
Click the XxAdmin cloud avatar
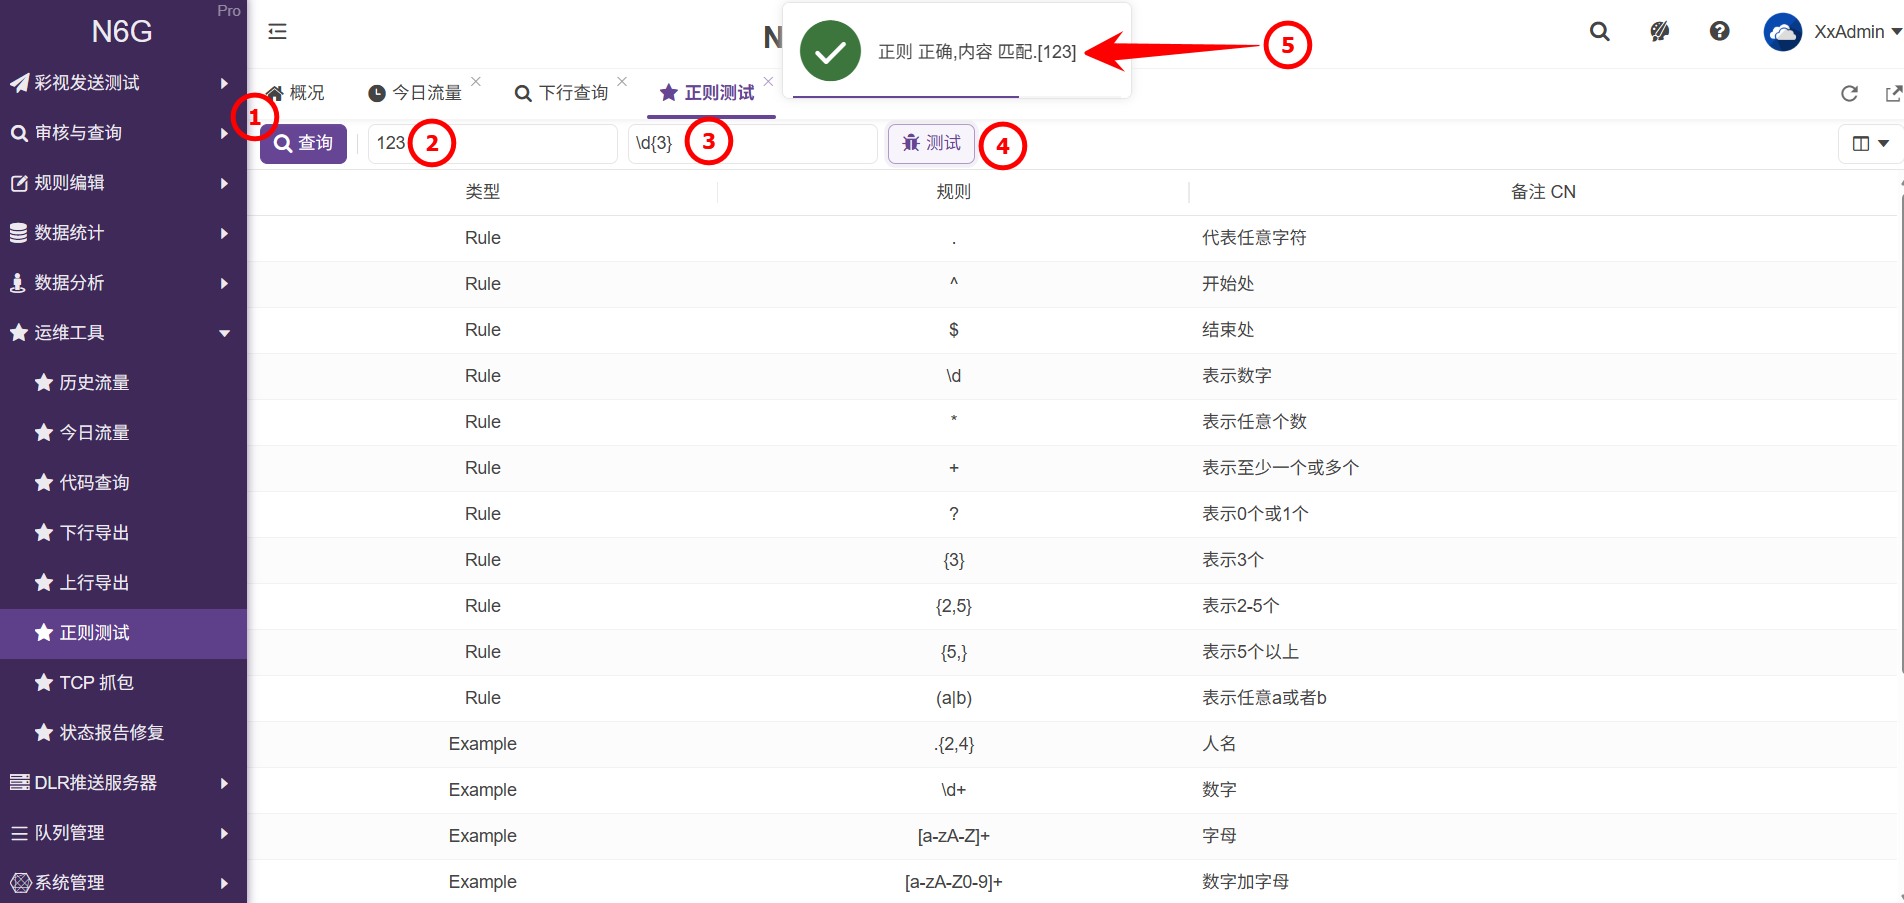(1782, 32)
